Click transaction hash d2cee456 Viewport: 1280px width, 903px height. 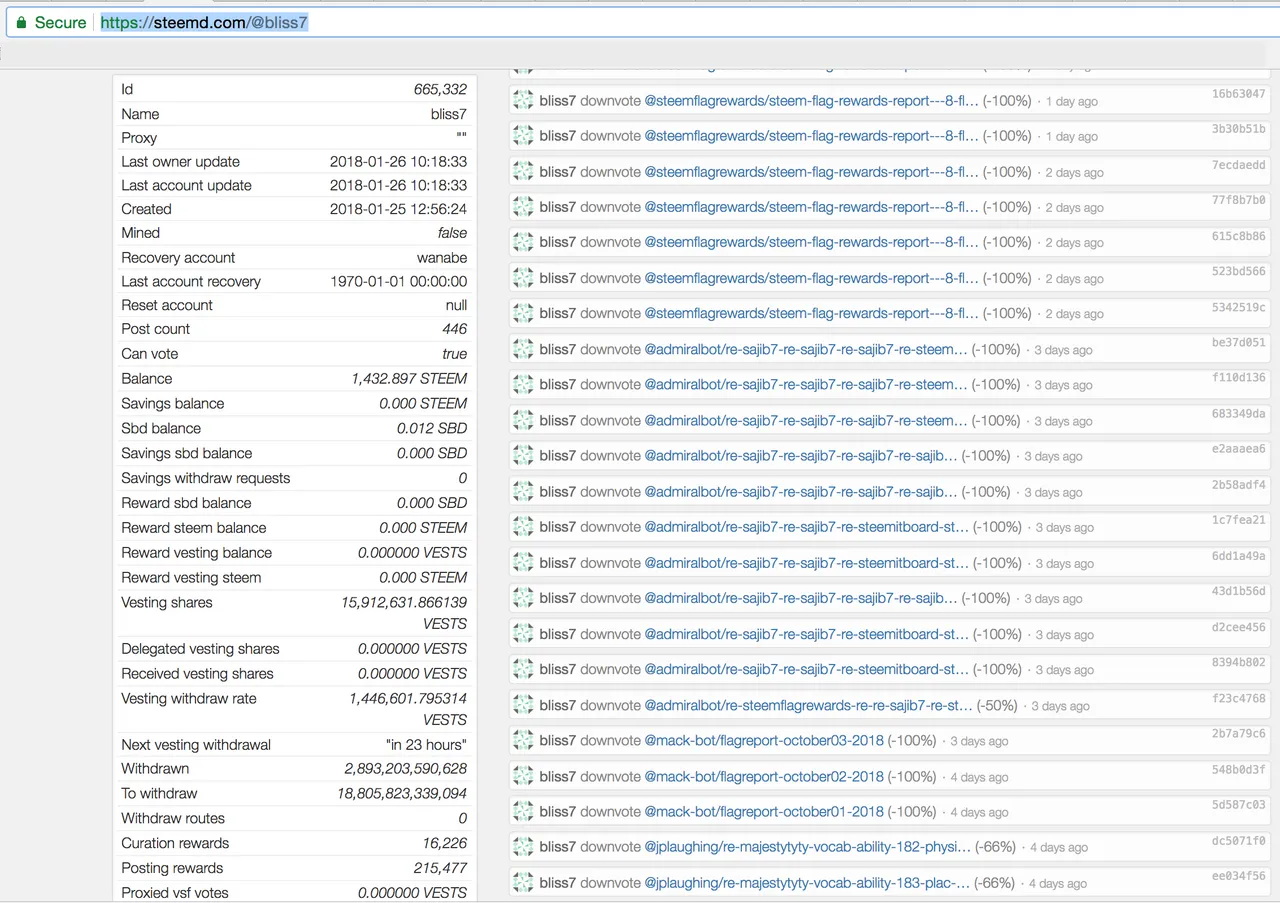[1238, 627]
